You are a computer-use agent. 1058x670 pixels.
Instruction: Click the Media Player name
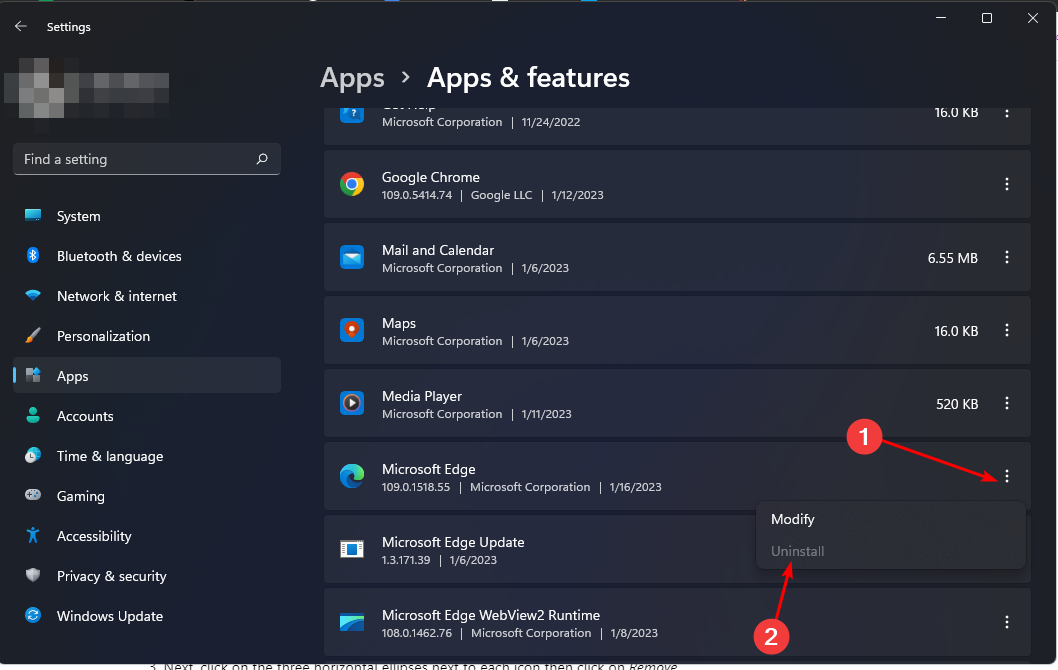[422, 396]
